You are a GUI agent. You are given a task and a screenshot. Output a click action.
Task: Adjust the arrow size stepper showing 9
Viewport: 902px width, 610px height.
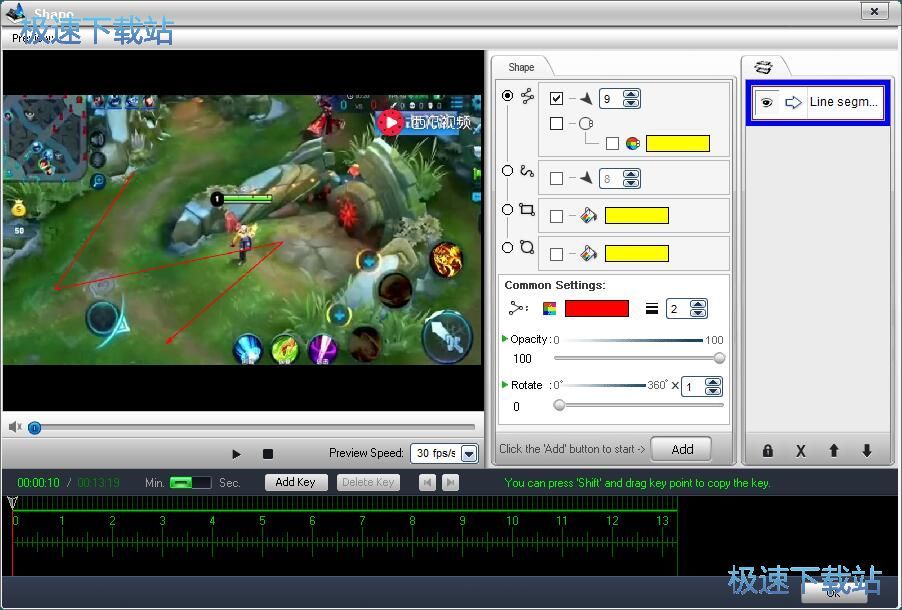(x=631, y=98)
